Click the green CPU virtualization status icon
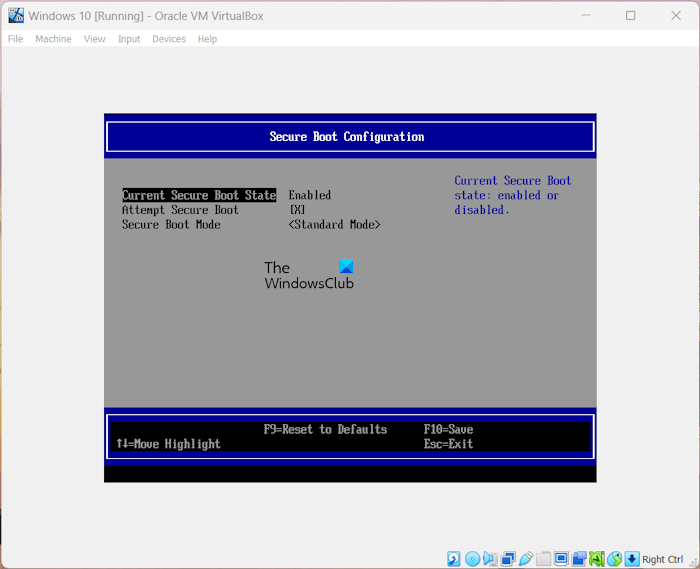 (596, 559)
